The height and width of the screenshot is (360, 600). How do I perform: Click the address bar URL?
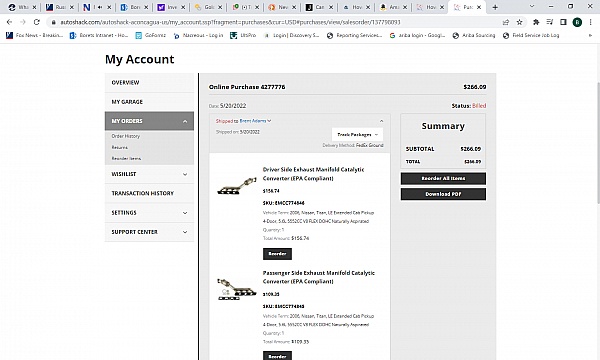coord(230,22)
